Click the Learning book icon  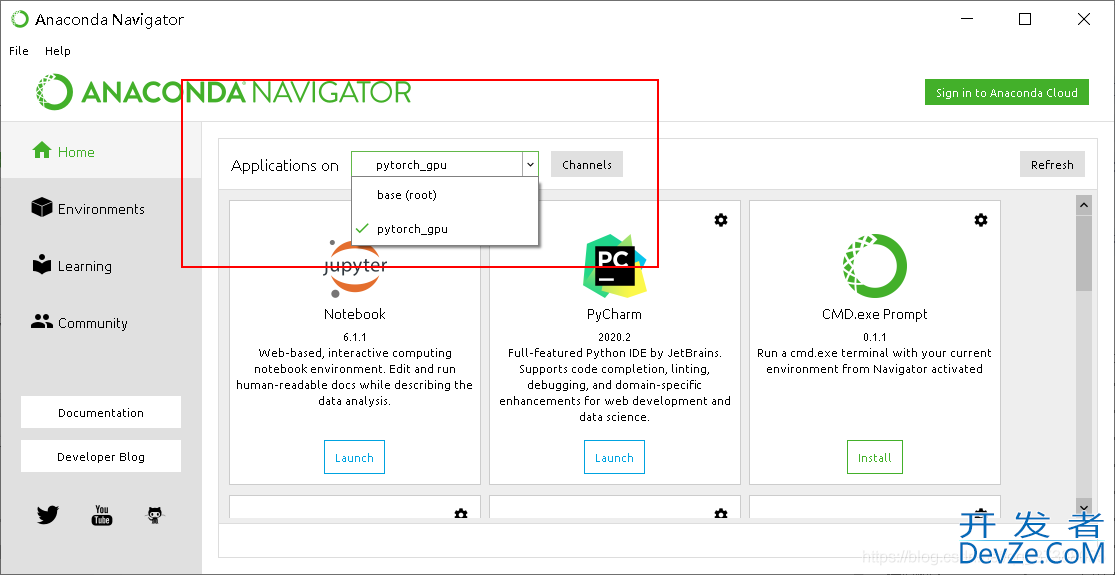(42, 264)
